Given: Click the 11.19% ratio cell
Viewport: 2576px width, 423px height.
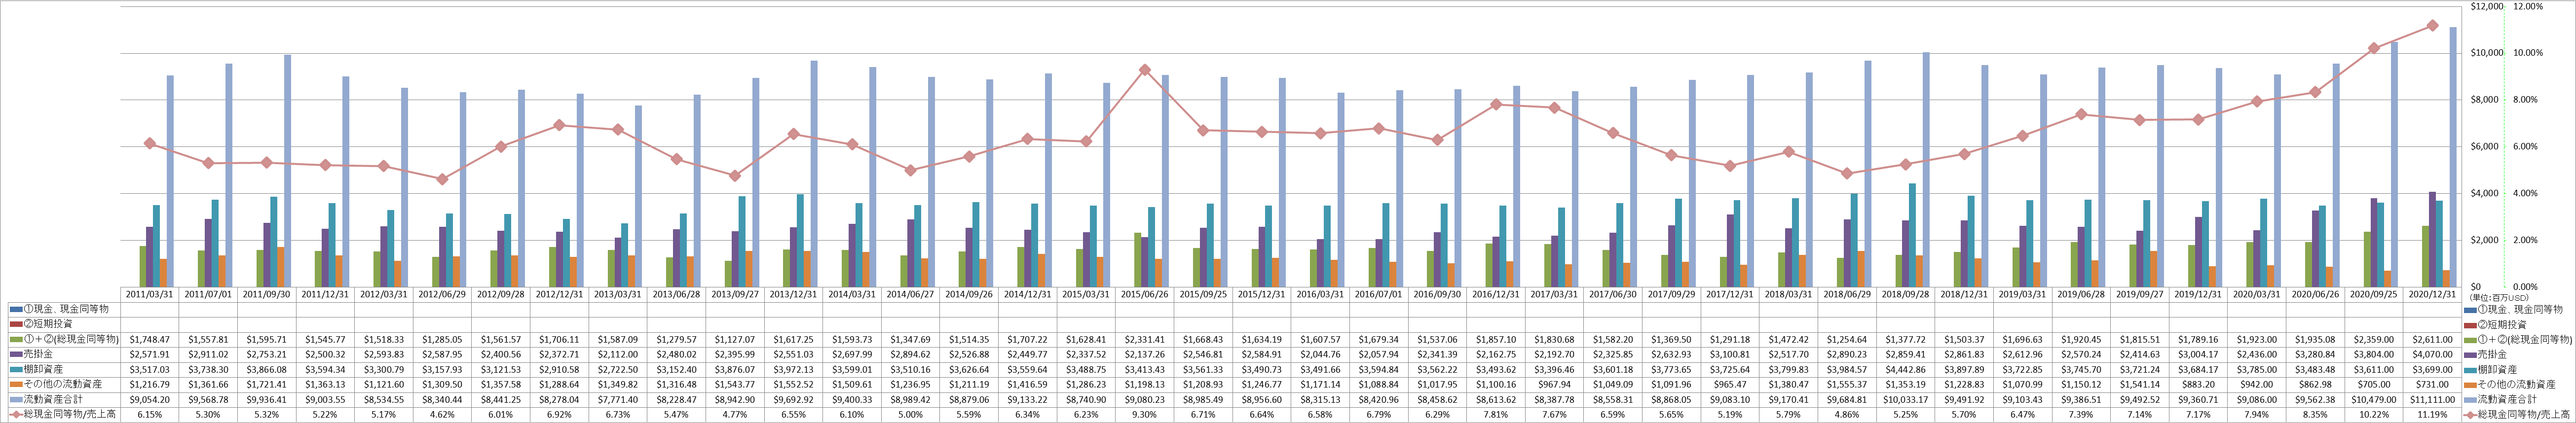Looking at the screenshot, I should click(2433, 414).
